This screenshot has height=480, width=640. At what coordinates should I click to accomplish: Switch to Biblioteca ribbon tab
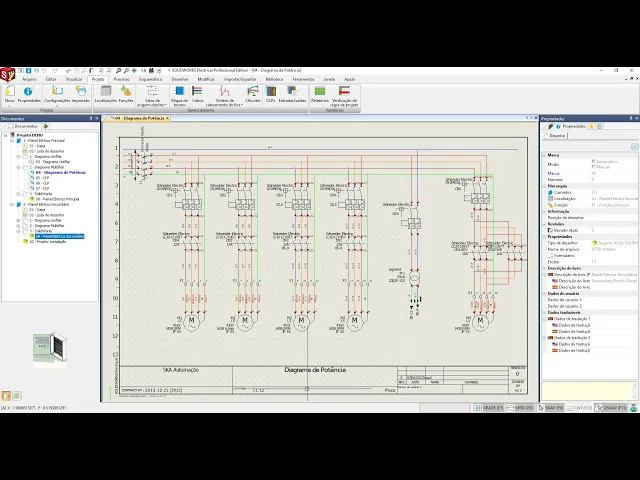274,79
